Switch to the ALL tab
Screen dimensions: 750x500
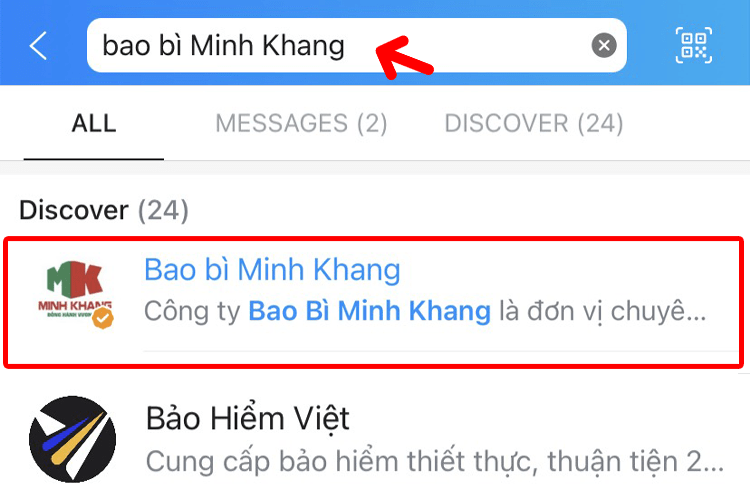[x=94, y=123]
